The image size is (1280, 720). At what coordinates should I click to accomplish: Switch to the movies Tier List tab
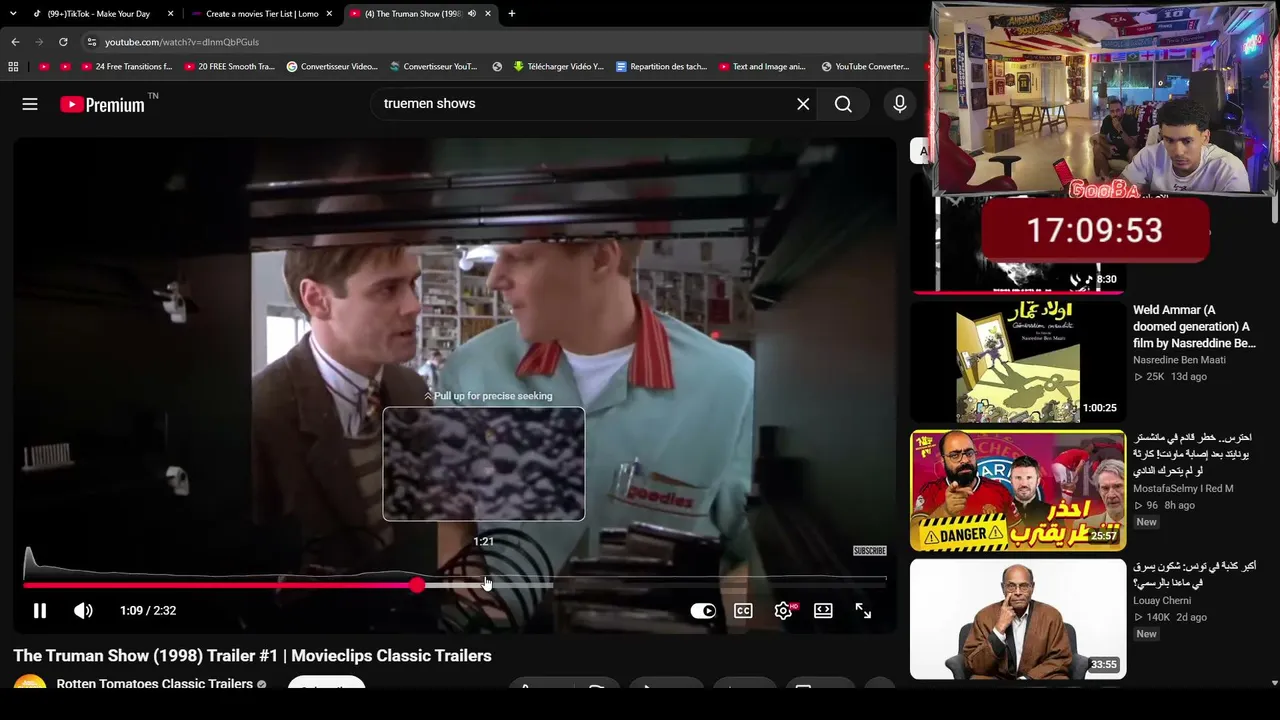262,14
